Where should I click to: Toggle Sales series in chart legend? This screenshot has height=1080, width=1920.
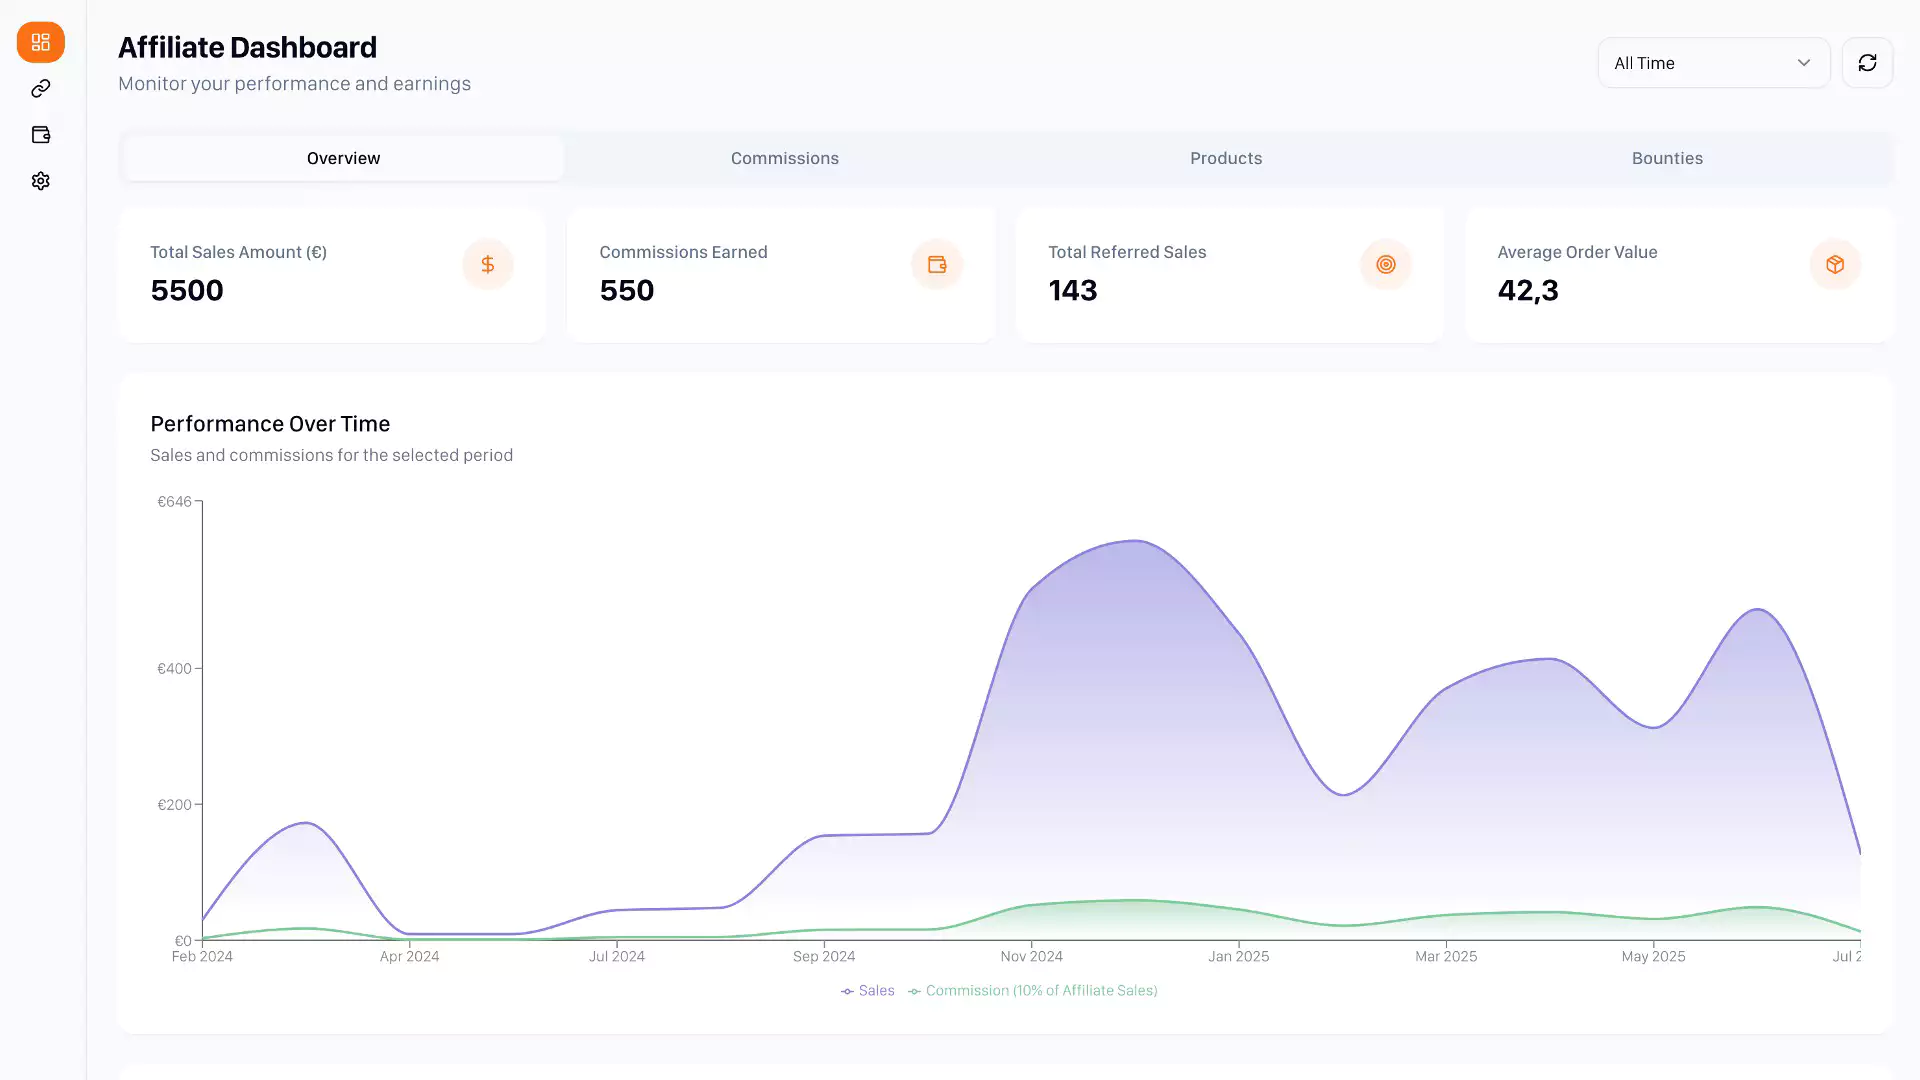(868, 991)
